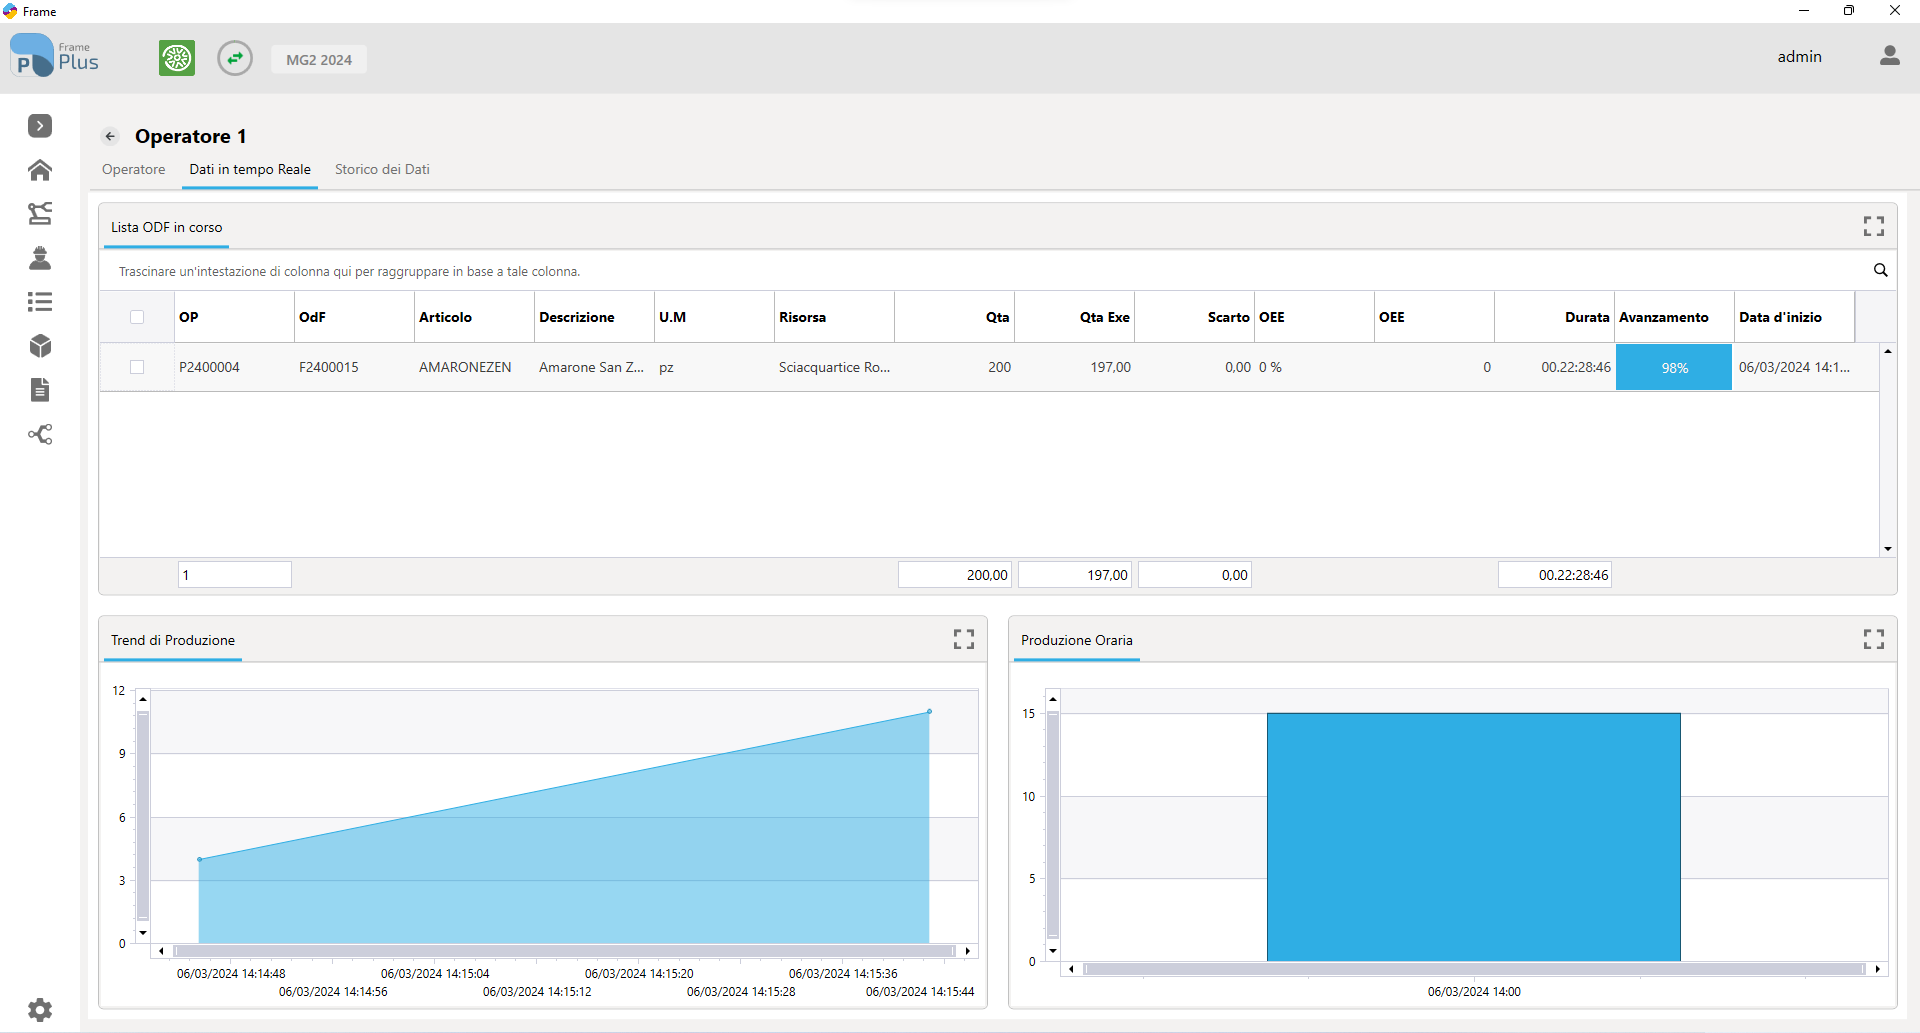The height and width of the screenshot is (1033, 1920).
Task: Click the Frame Plus logo
Action: click(x=55, y=56)
